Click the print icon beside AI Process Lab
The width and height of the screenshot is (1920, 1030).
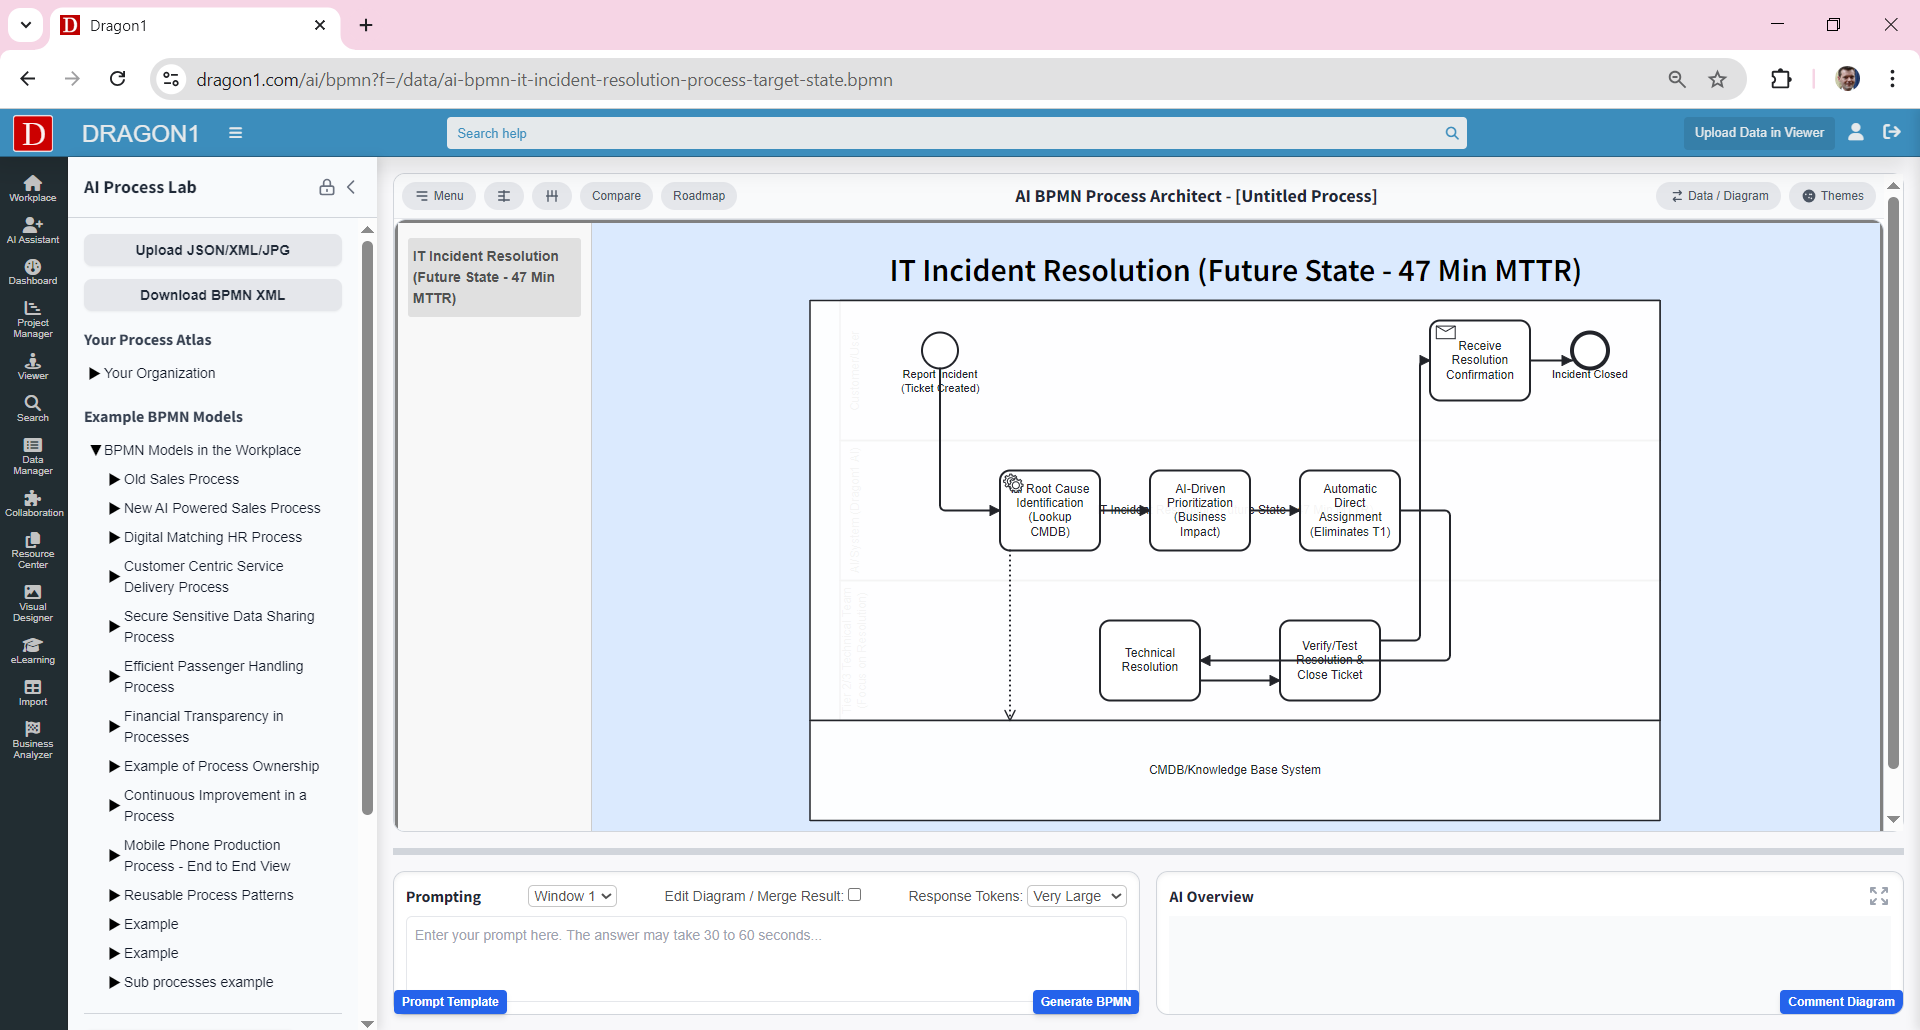pyautogui.click(x=326, y=187)
